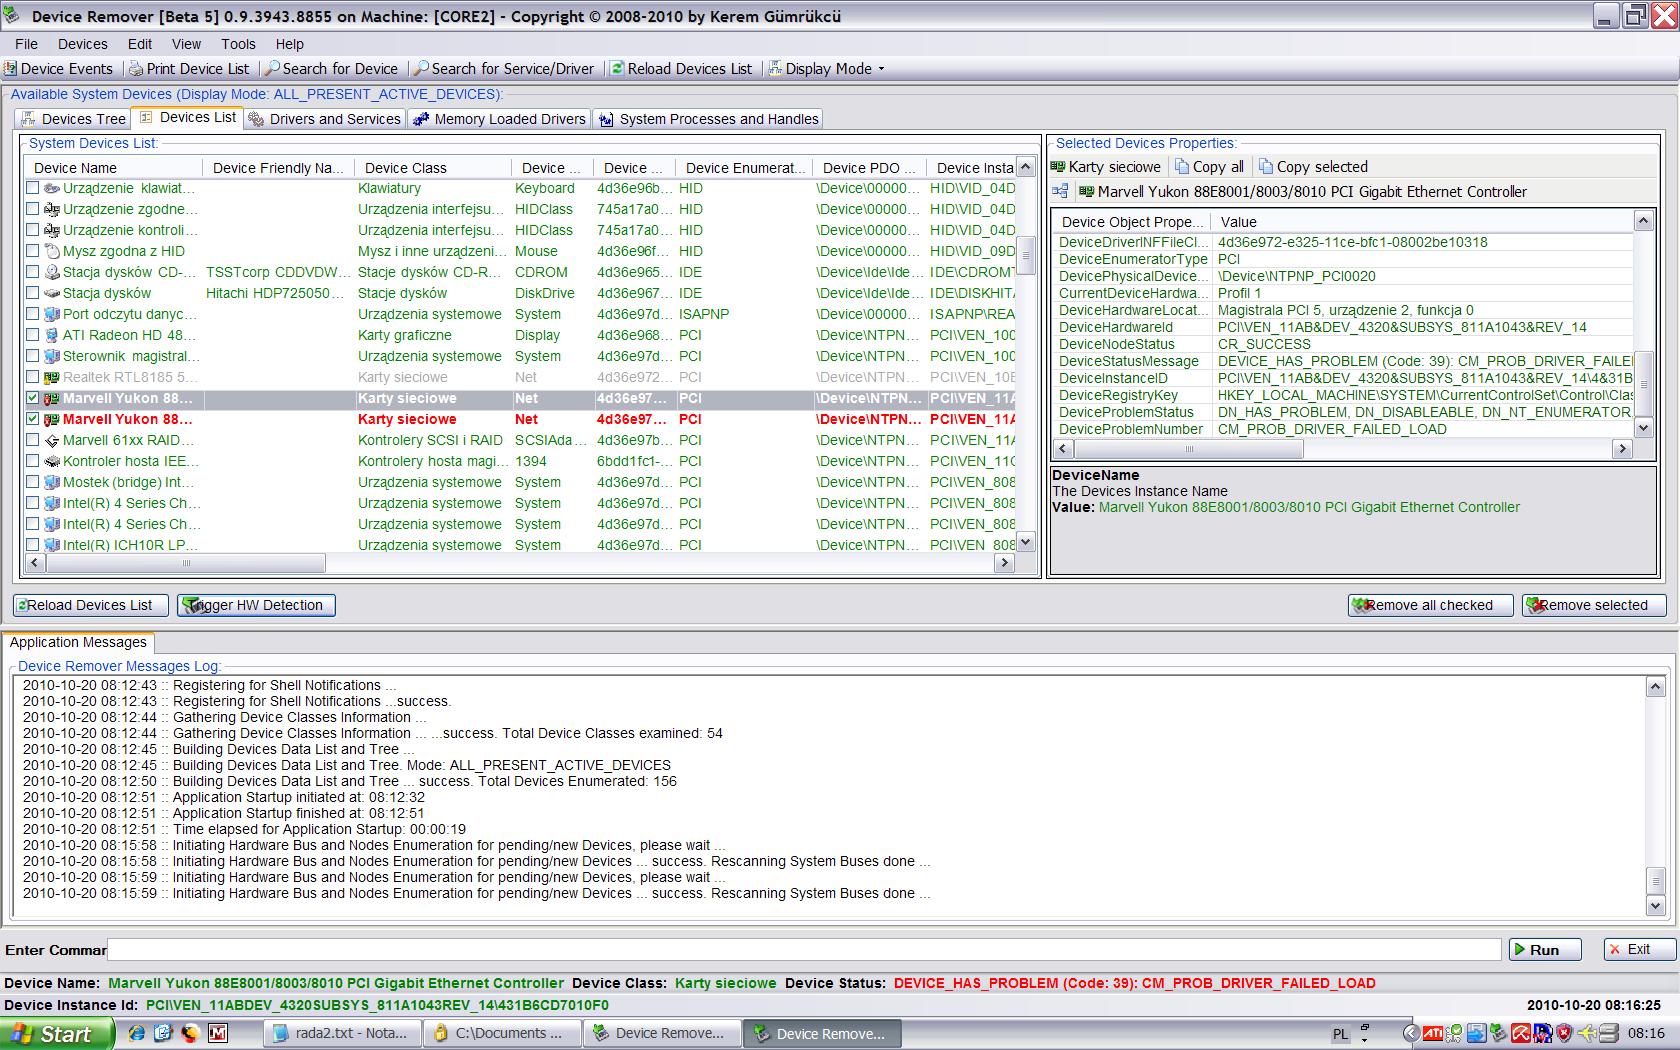This screenshot has width=1680, height=1050.
Task: Check the Urządzenie klawiat device checkbox
Action: pyautogui.click(x=33, y=188)
